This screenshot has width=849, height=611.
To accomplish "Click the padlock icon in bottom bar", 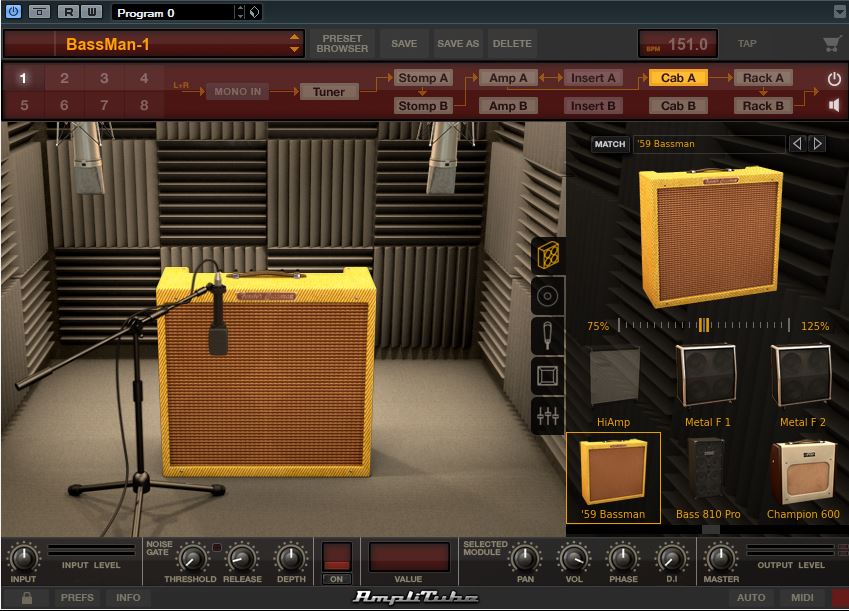I will (27, 598).
